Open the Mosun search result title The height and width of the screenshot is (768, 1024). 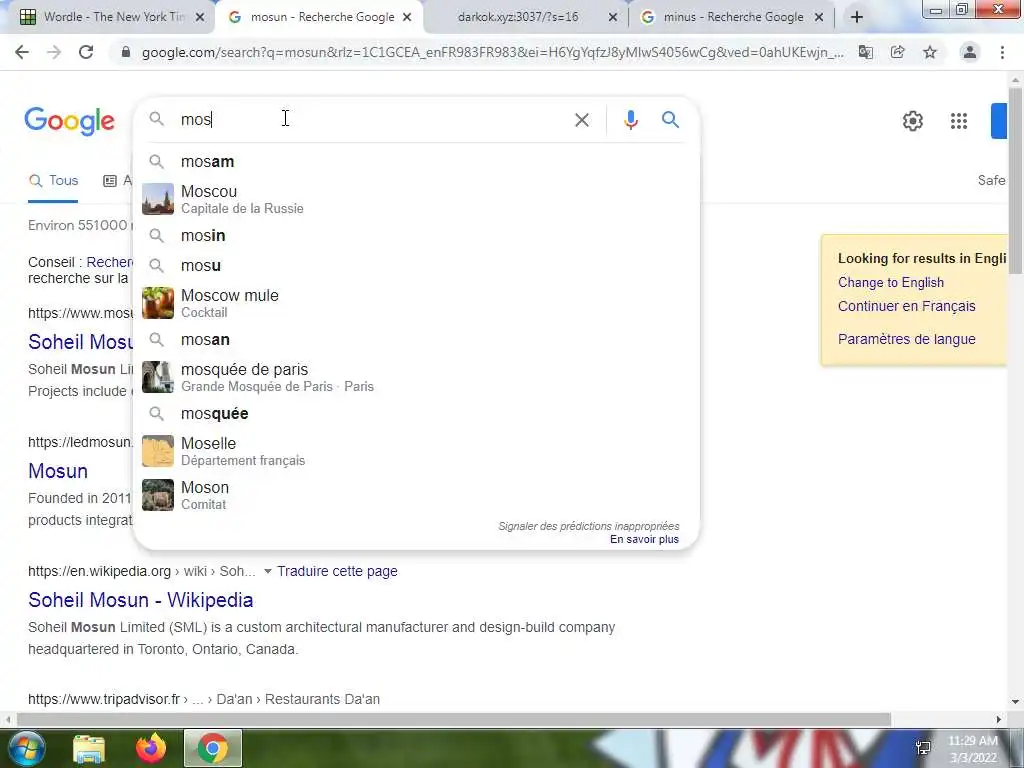point(57,471)
